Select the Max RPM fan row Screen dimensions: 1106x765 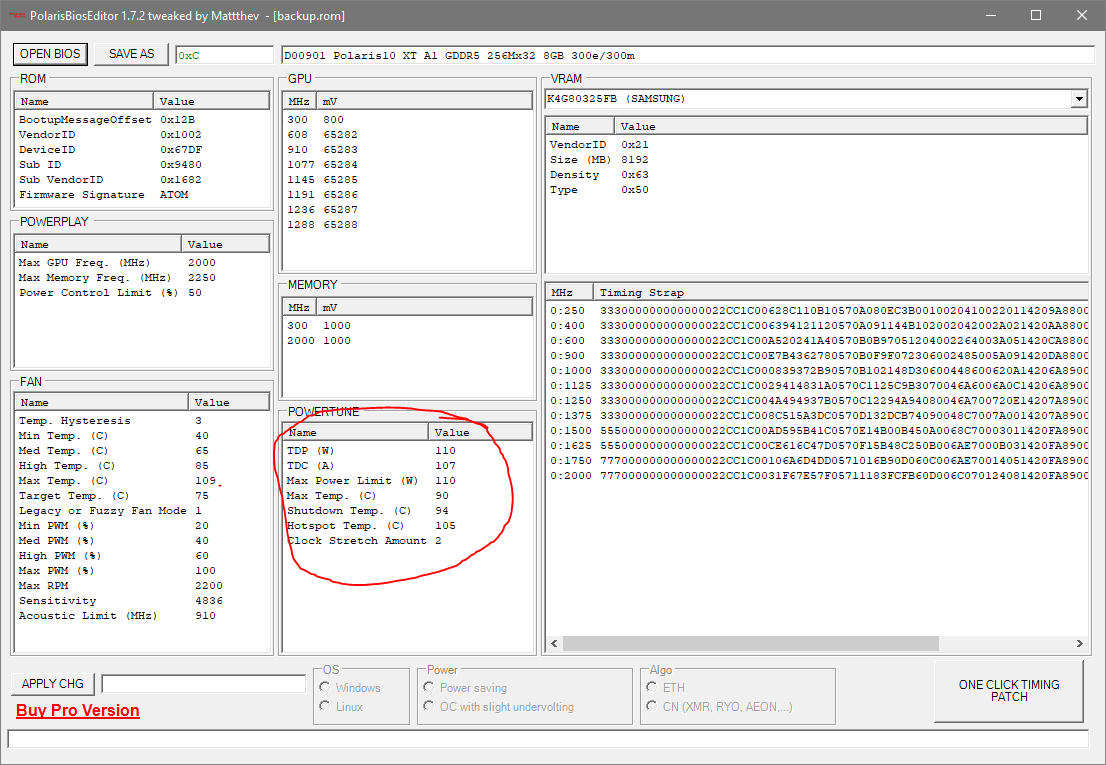tap(142, 586)
